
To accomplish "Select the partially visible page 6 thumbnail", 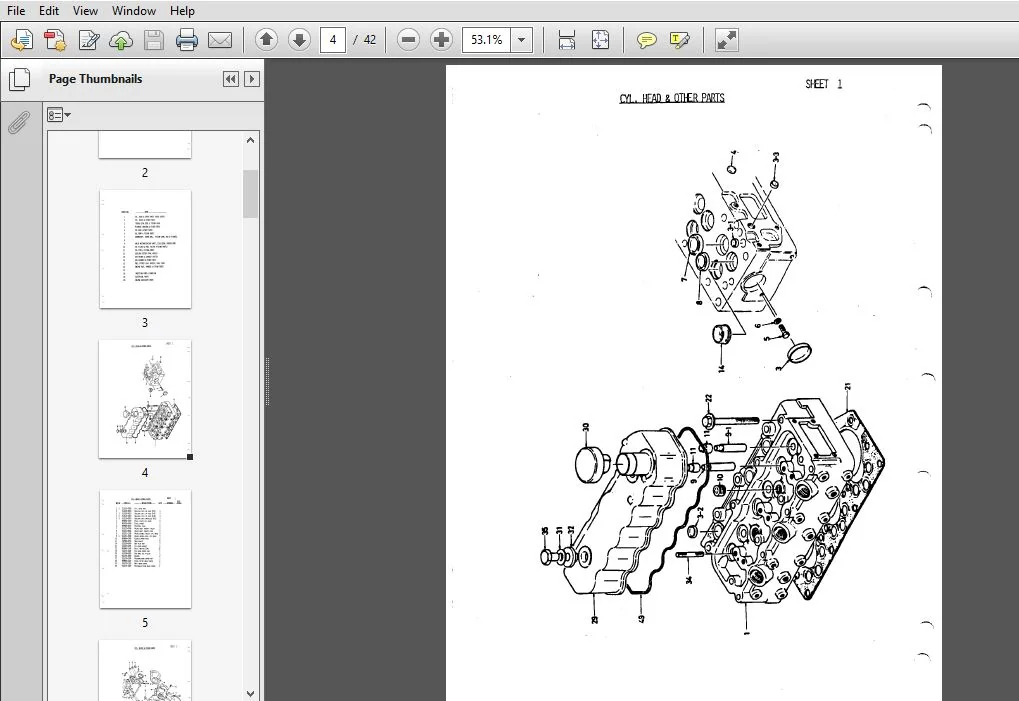I will tap(145, 670).
